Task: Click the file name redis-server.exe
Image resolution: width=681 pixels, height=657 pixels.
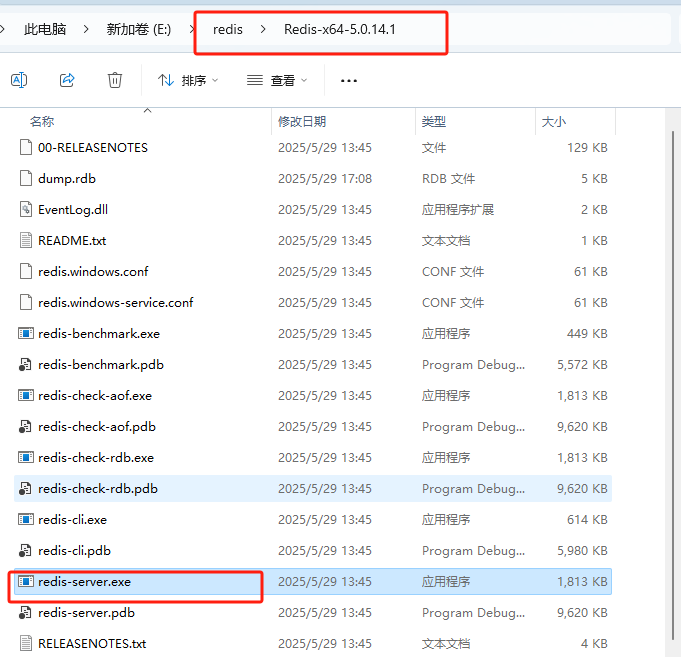Action: pyautogui.click(x=85, y=581)
